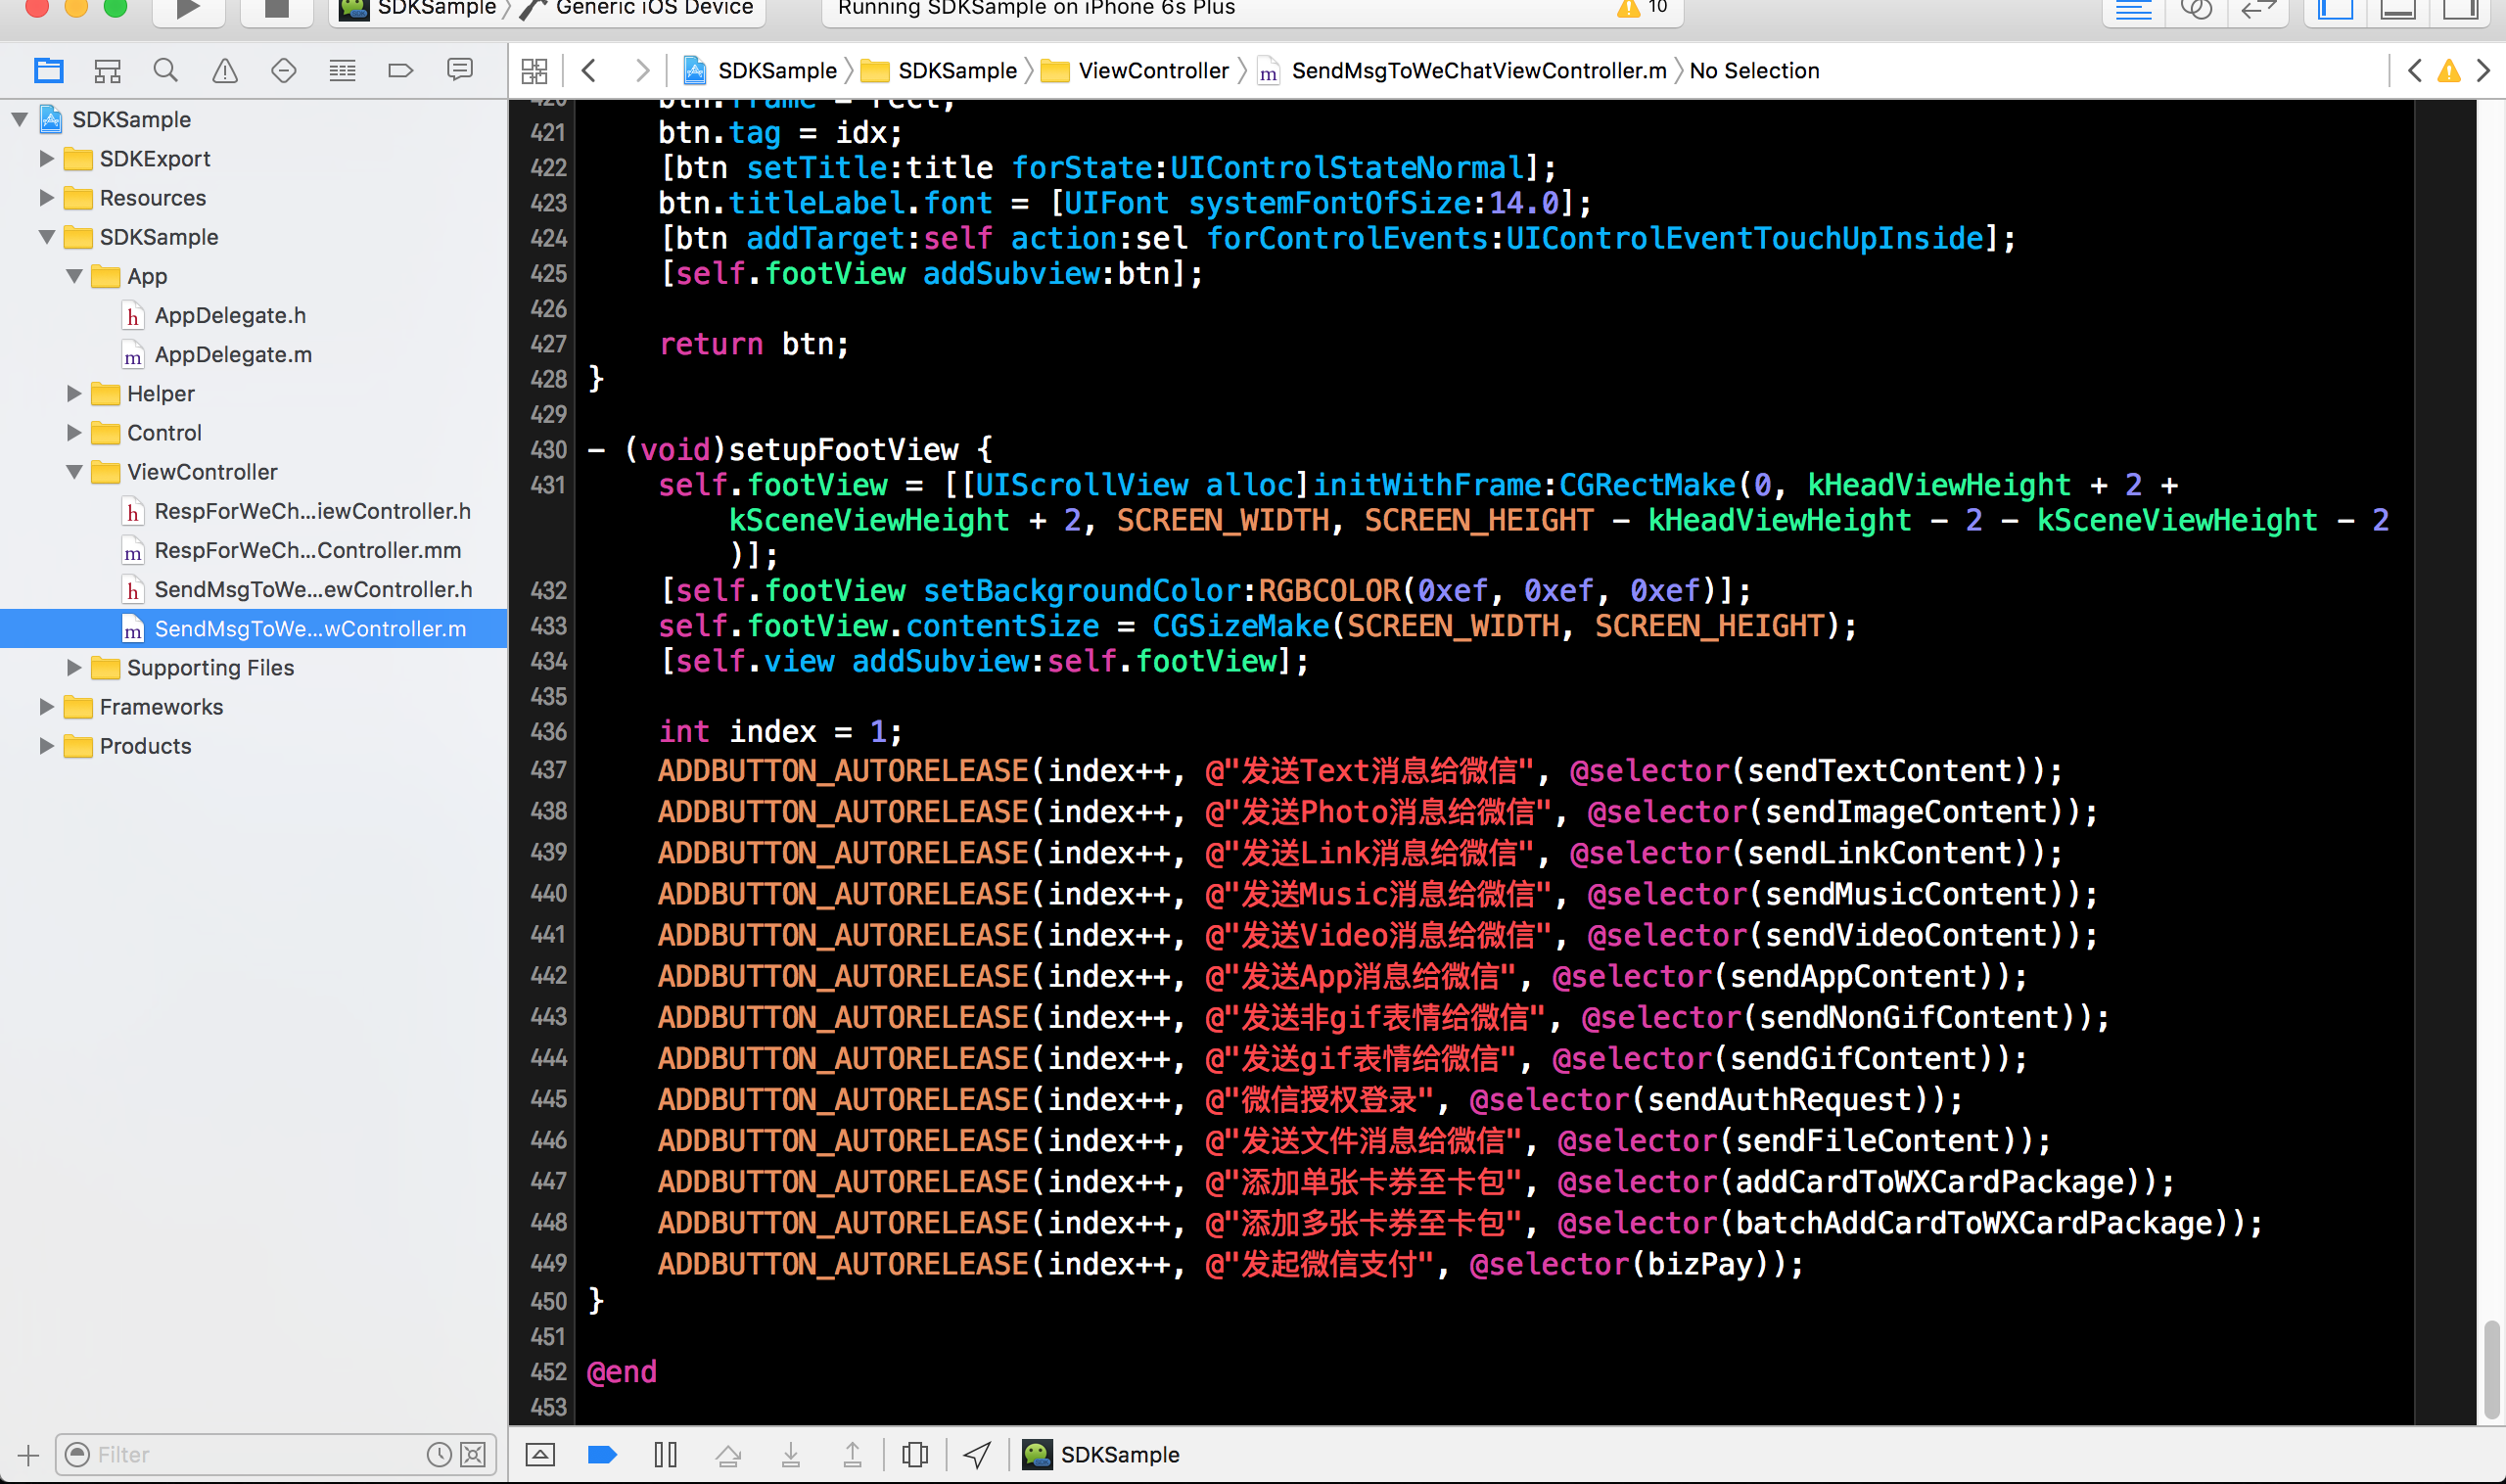The height and width of the screenshot is (1484, 2506).
Task: Go back in editor history
Action: pos(589,70)
